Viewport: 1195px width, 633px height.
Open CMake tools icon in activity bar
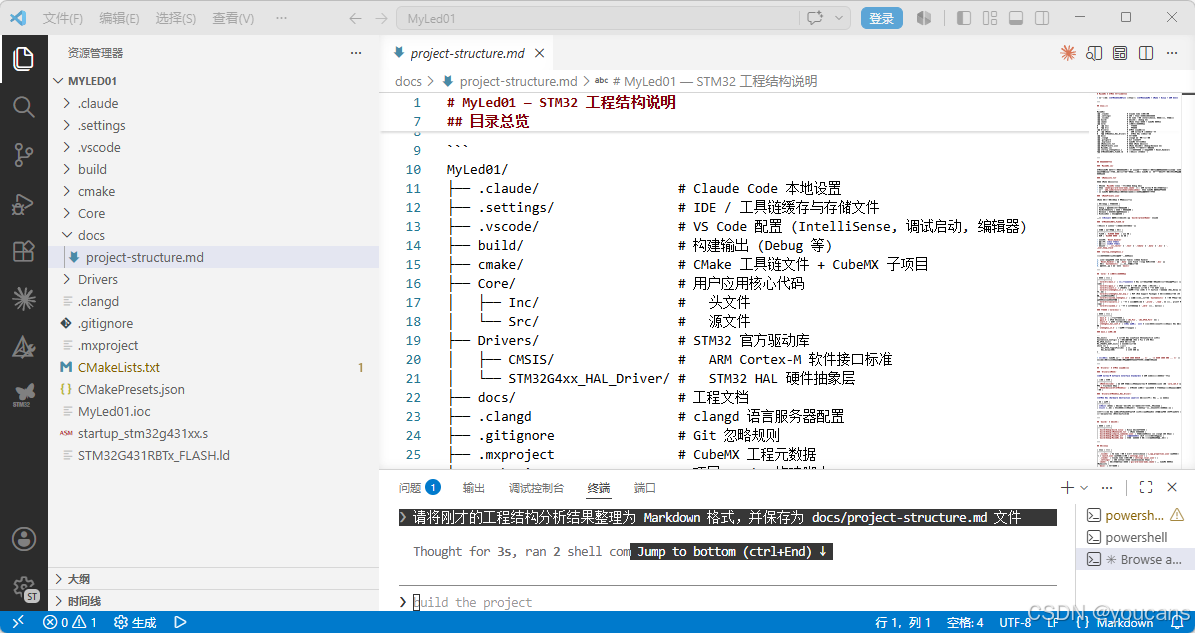(x=24, y=347)
